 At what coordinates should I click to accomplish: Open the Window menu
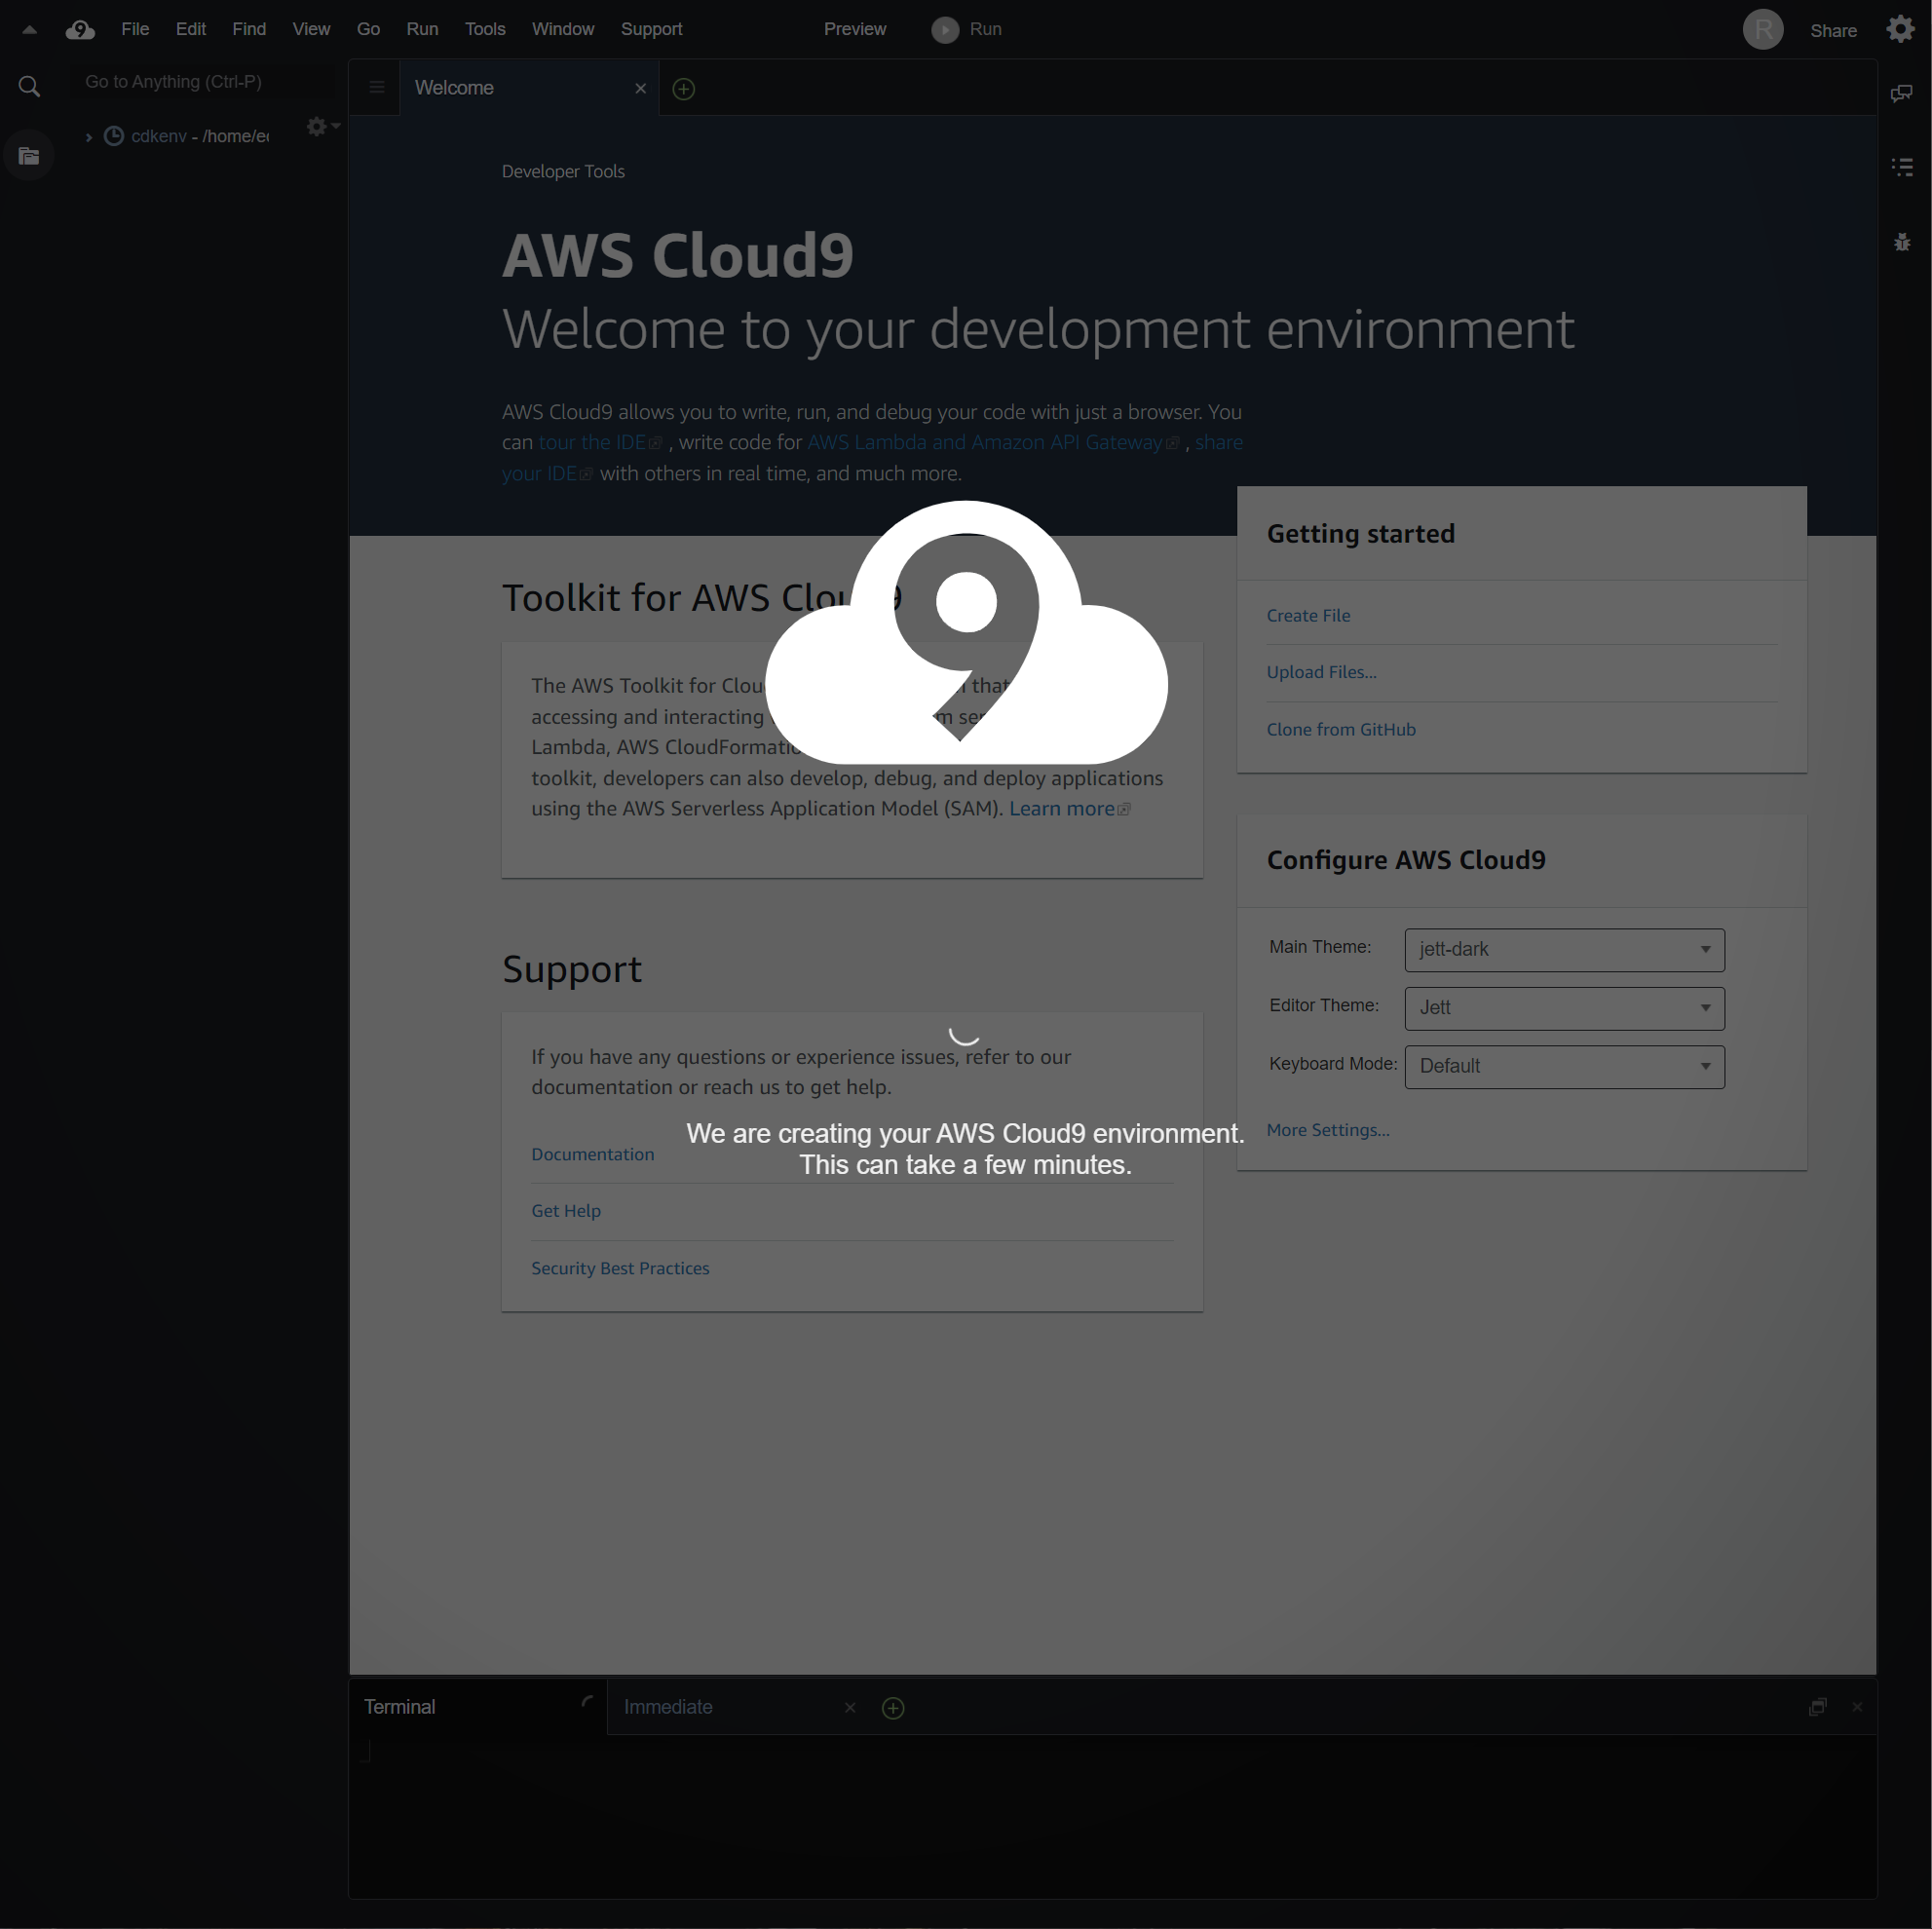coord(563,29)
